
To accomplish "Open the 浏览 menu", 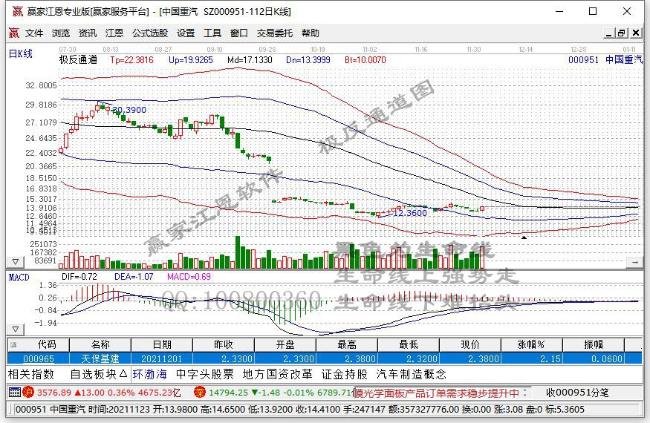I will (61, 33).
